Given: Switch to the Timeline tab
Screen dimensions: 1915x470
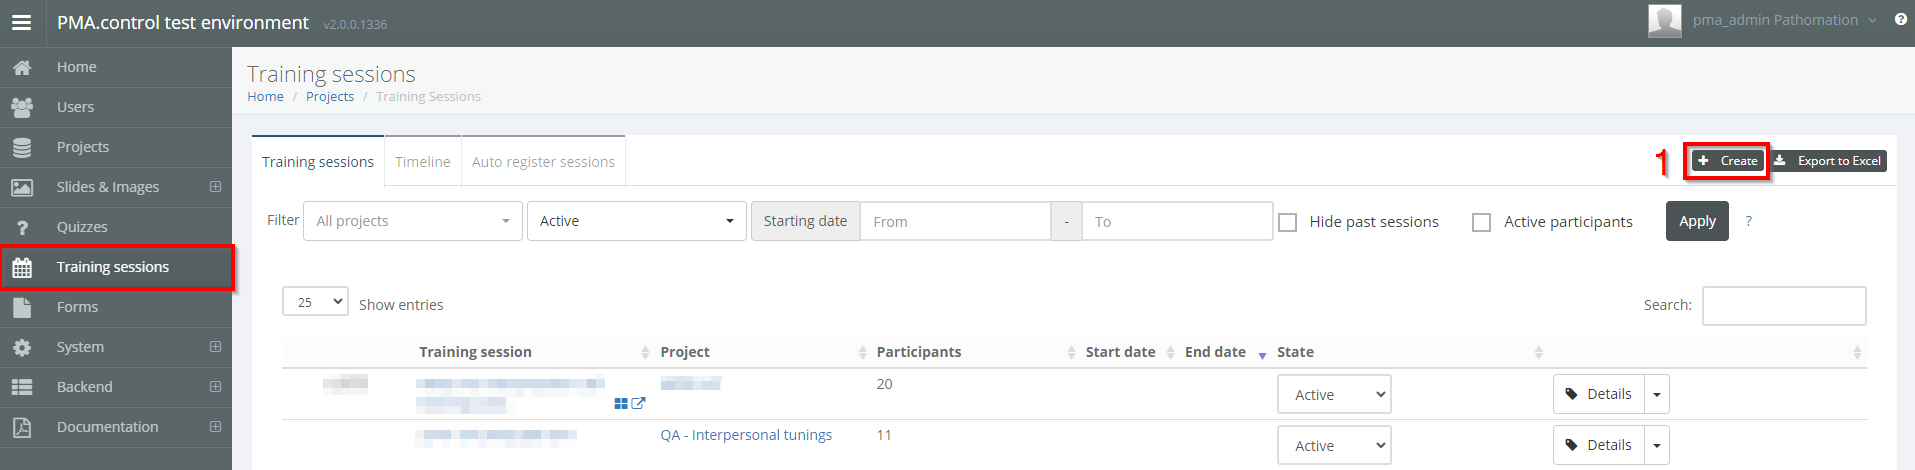Looking at the screenshot, I should click(x=422, y=162).
